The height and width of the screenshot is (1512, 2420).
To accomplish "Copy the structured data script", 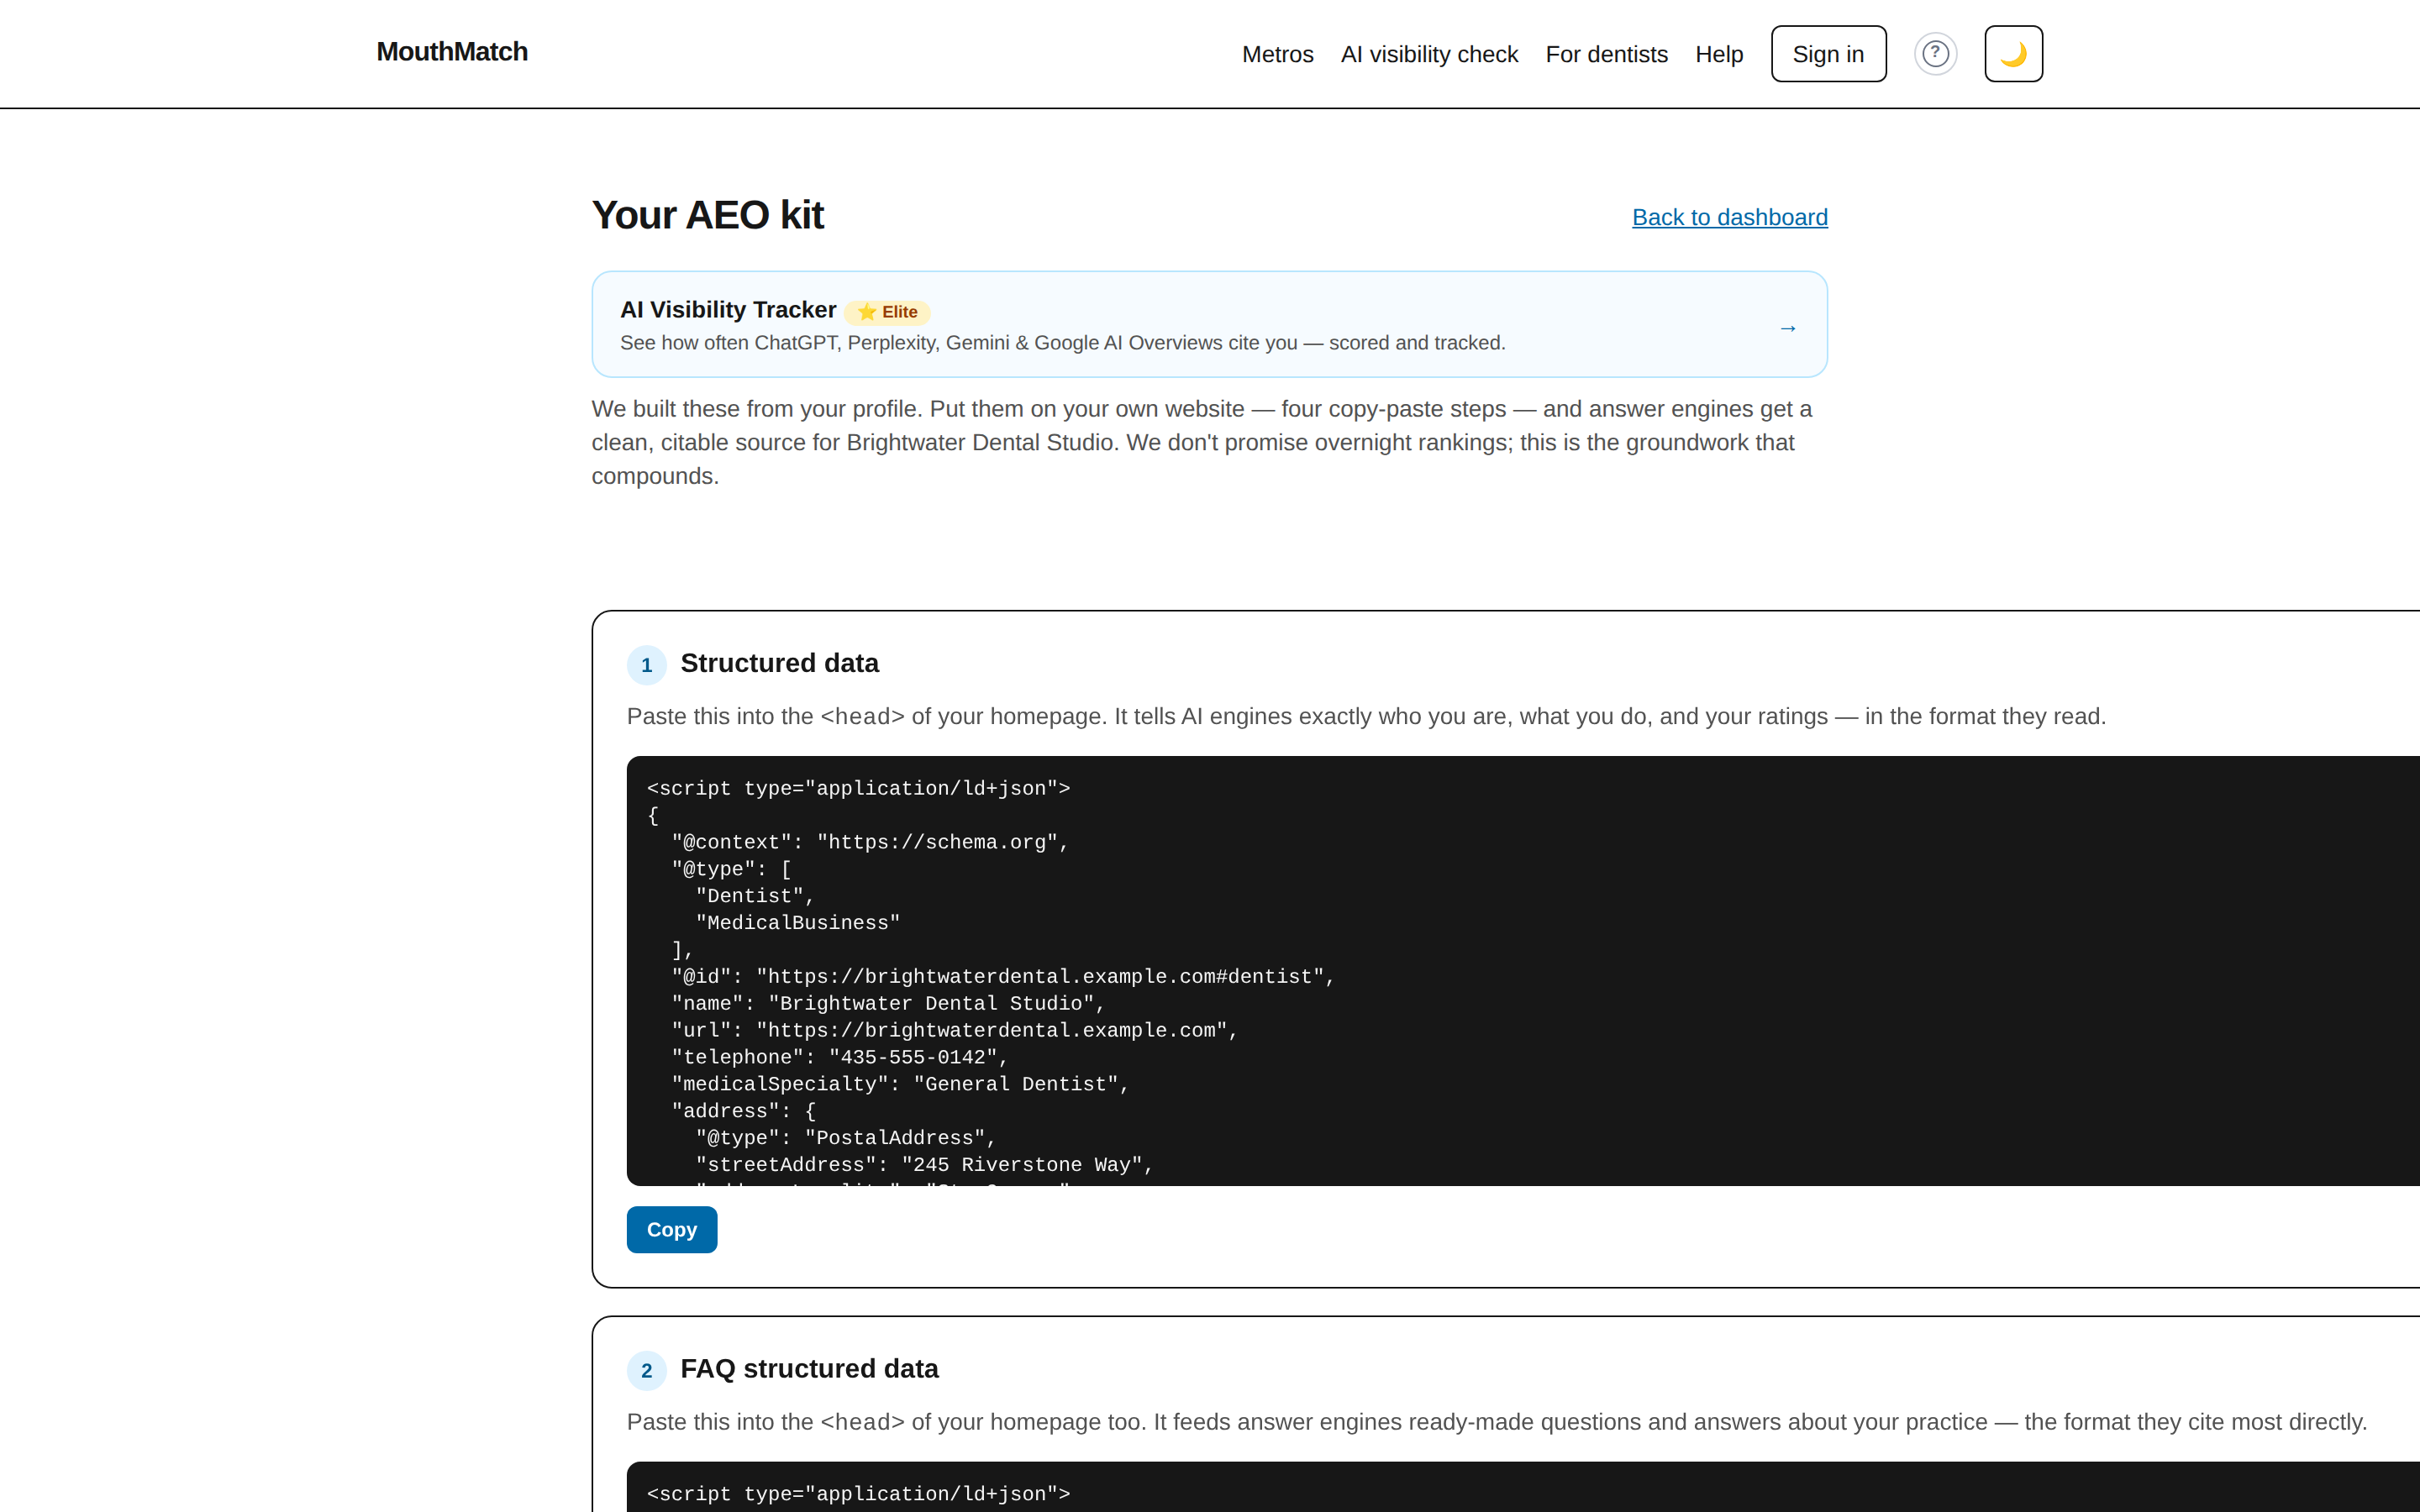I will click(671, 1229).
